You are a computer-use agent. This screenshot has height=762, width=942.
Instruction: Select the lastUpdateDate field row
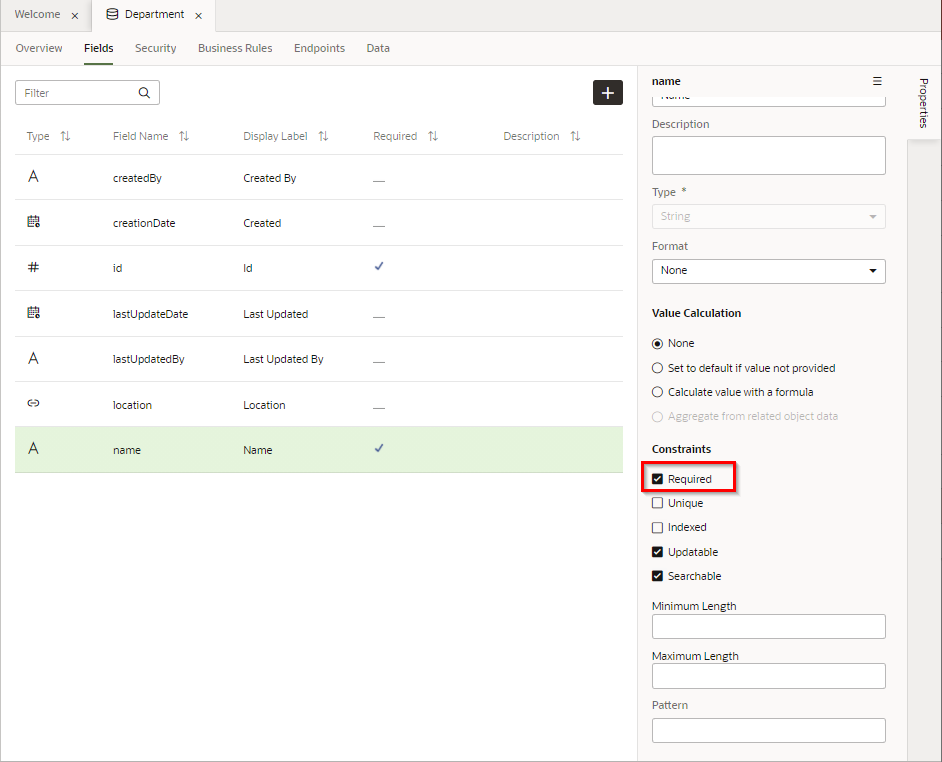(x=150, y=314)
